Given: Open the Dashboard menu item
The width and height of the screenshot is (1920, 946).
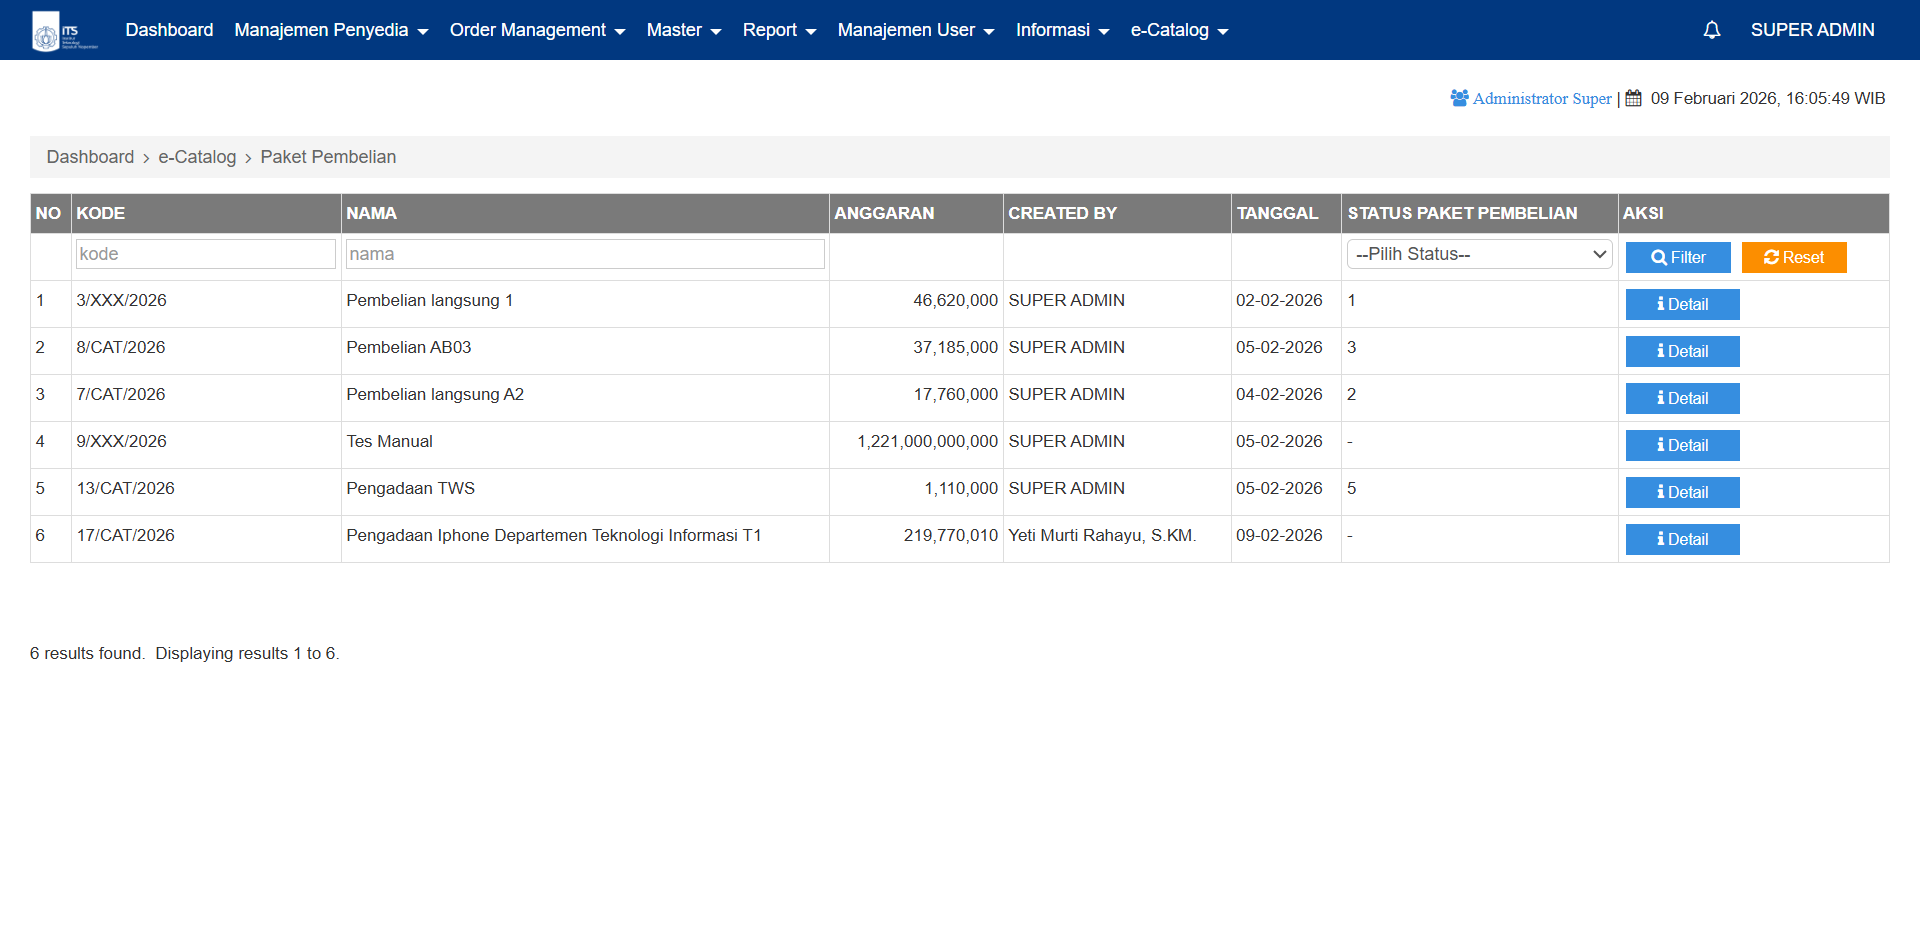Looking at the screenshot, I should [169, 30].
